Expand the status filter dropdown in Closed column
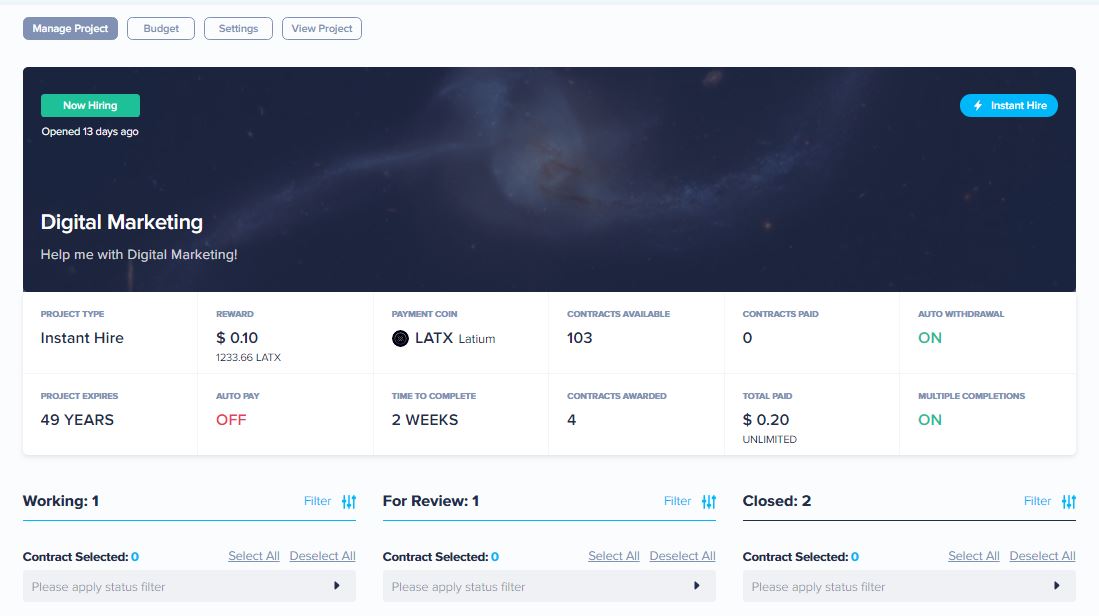Viewport: 1099px width, 616px height. (908, 587)
